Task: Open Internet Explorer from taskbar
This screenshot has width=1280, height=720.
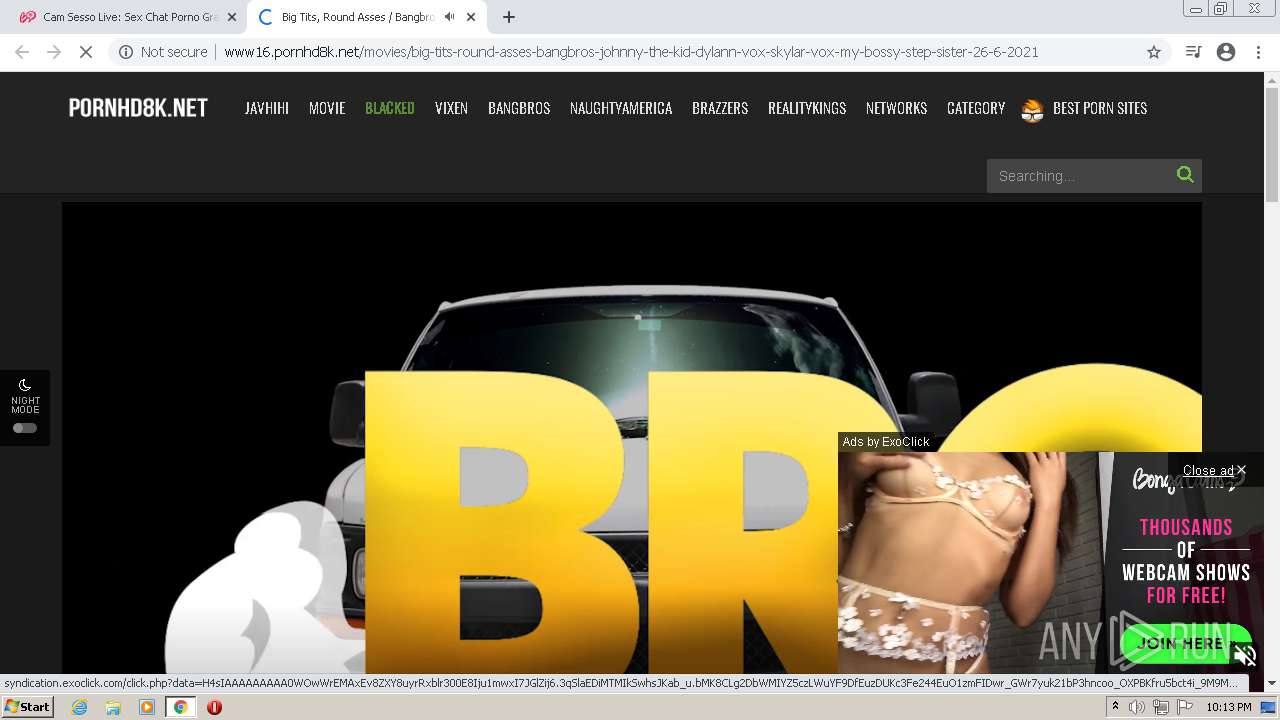Action: (x=80, y=707)
